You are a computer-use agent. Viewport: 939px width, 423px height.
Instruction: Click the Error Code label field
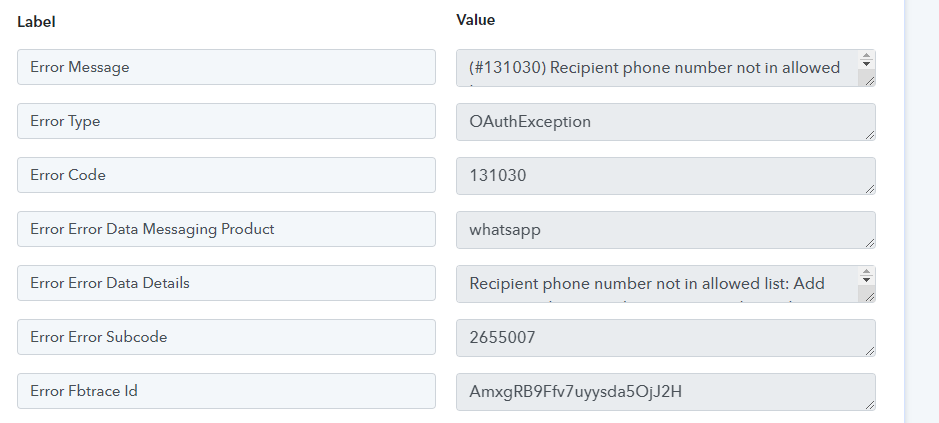pos(226,175)
